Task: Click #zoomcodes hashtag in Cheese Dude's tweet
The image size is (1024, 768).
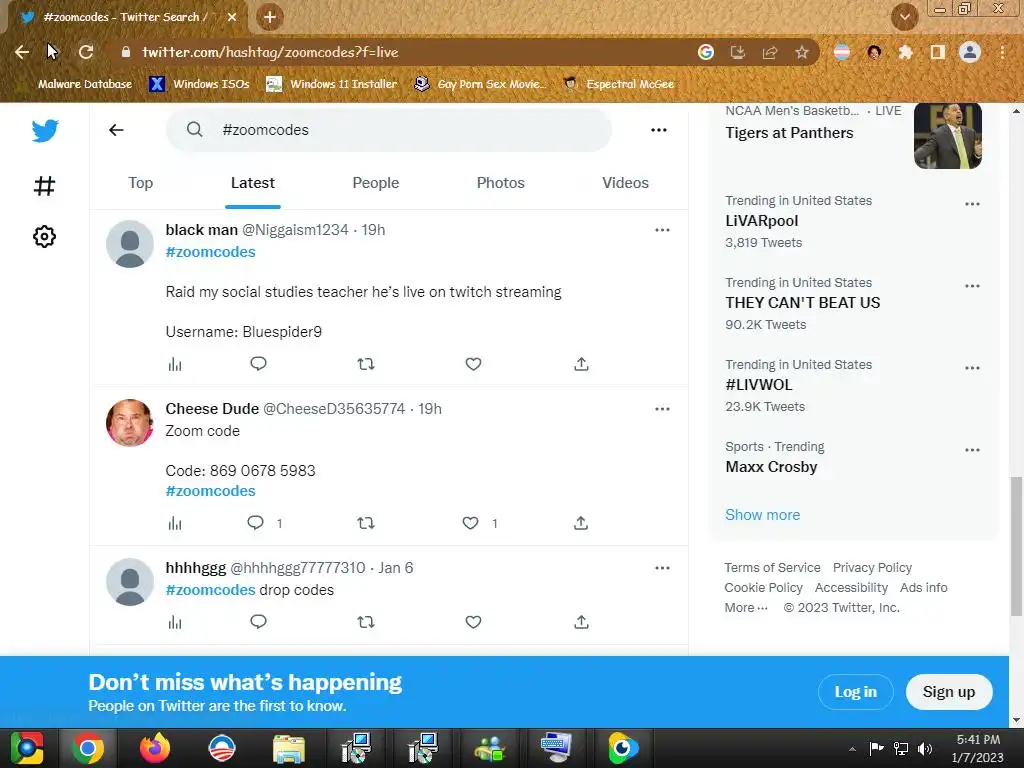Action: point(210,491)
